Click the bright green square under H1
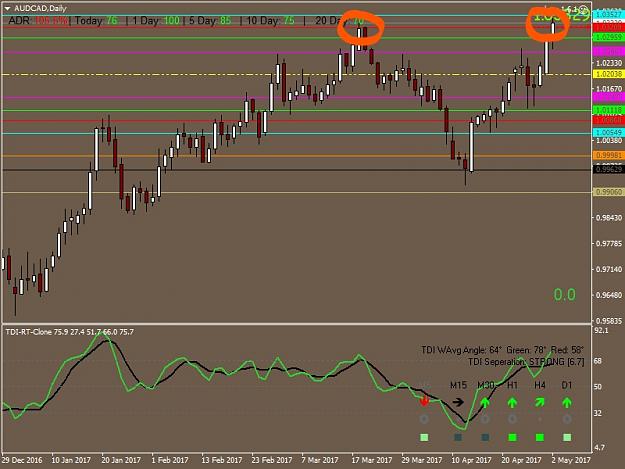The image size is (625, 469). [513, 438]
